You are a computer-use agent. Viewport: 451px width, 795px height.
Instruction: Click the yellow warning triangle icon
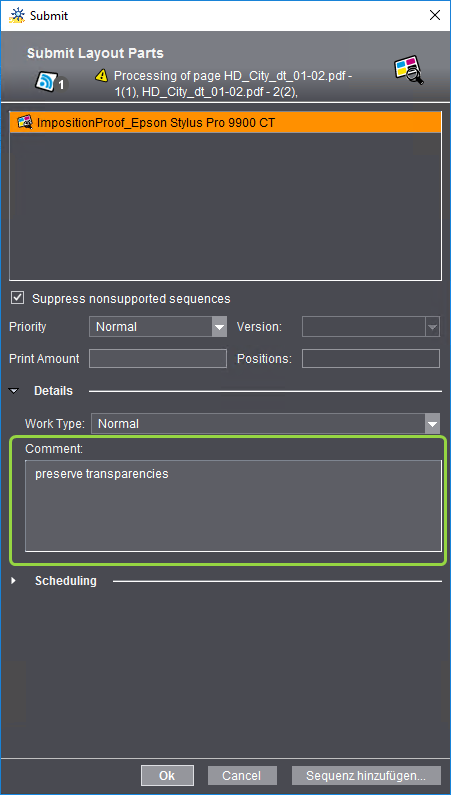(x=102, y=76)
